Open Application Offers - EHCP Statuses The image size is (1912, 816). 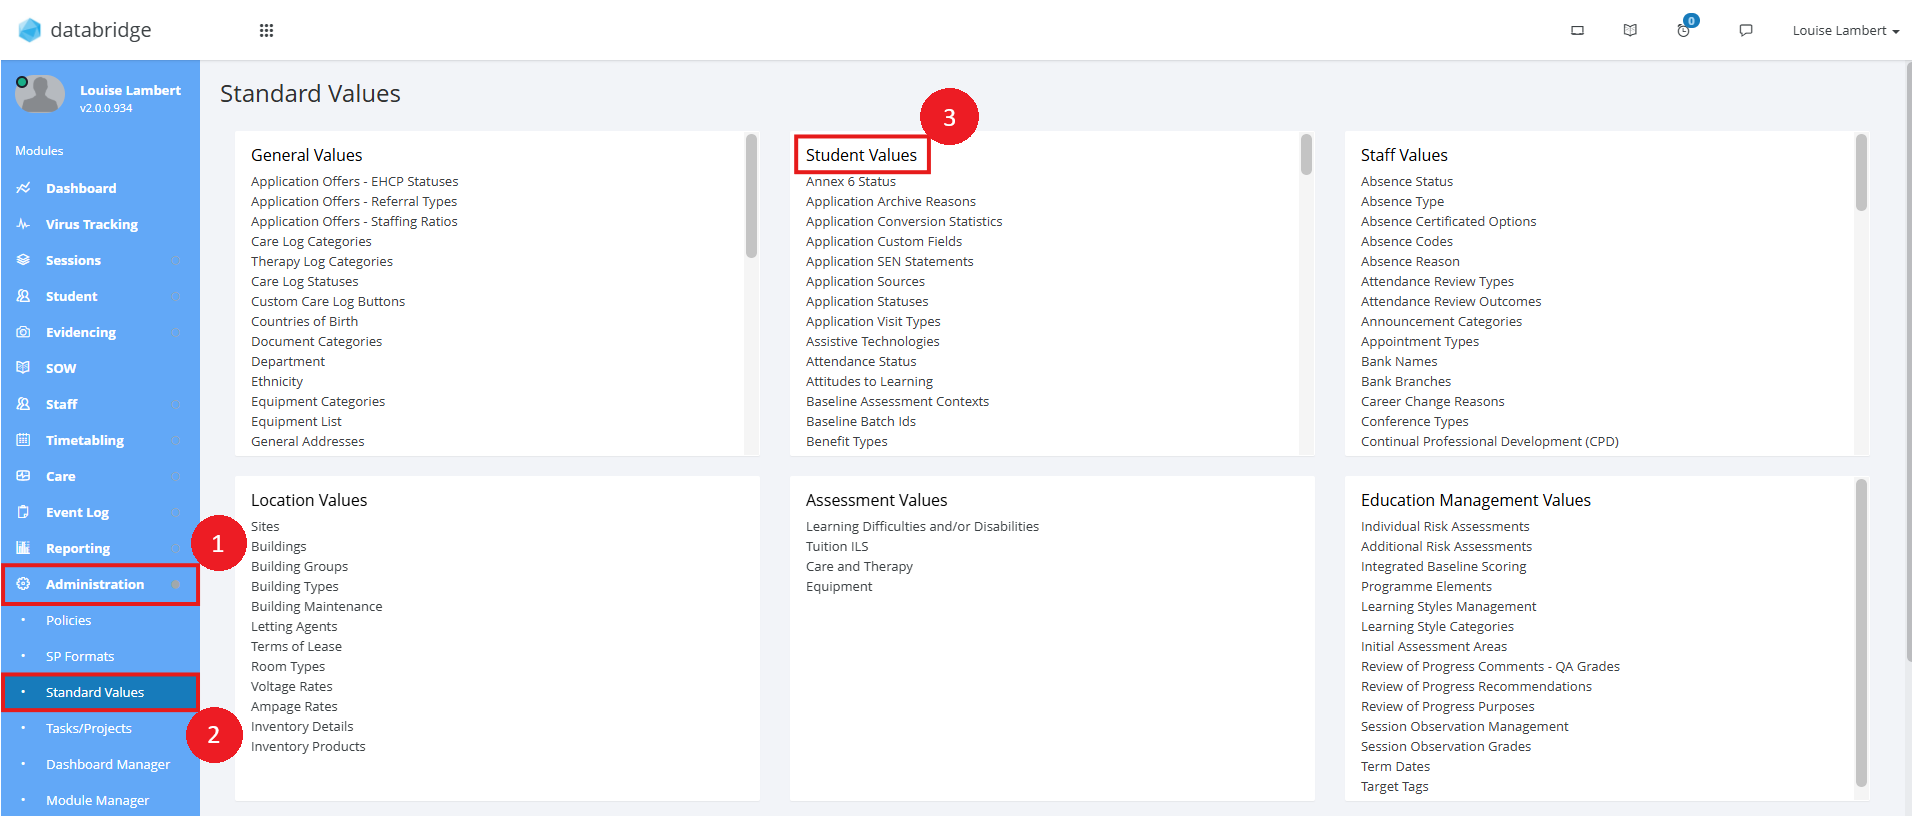[x=354, y=181]
